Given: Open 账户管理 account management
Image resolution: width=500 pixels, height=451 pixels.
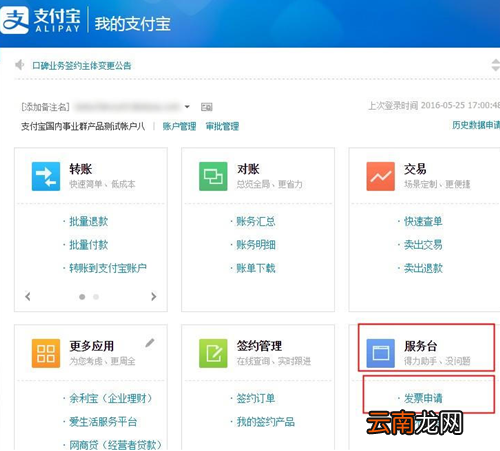Looking at the screenshot, I should (179, 126).
